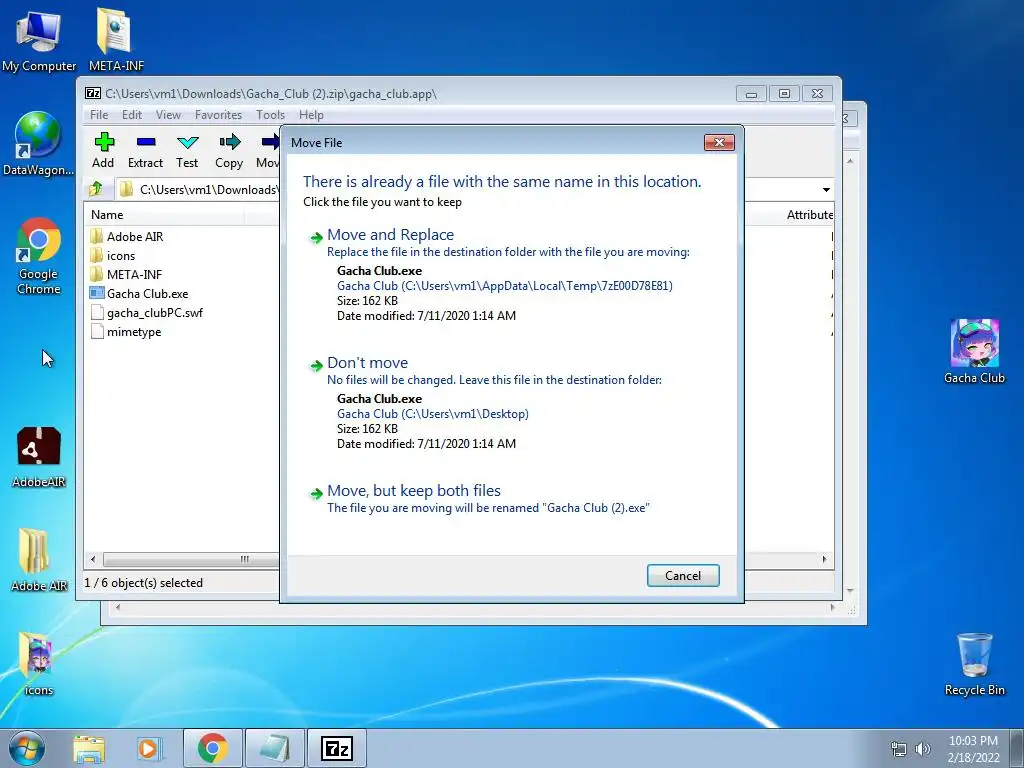Click the 7-Zip horizontal scrollbar thumb
Viewport: 1024px width, 768px height.
[x=191, y=559]
